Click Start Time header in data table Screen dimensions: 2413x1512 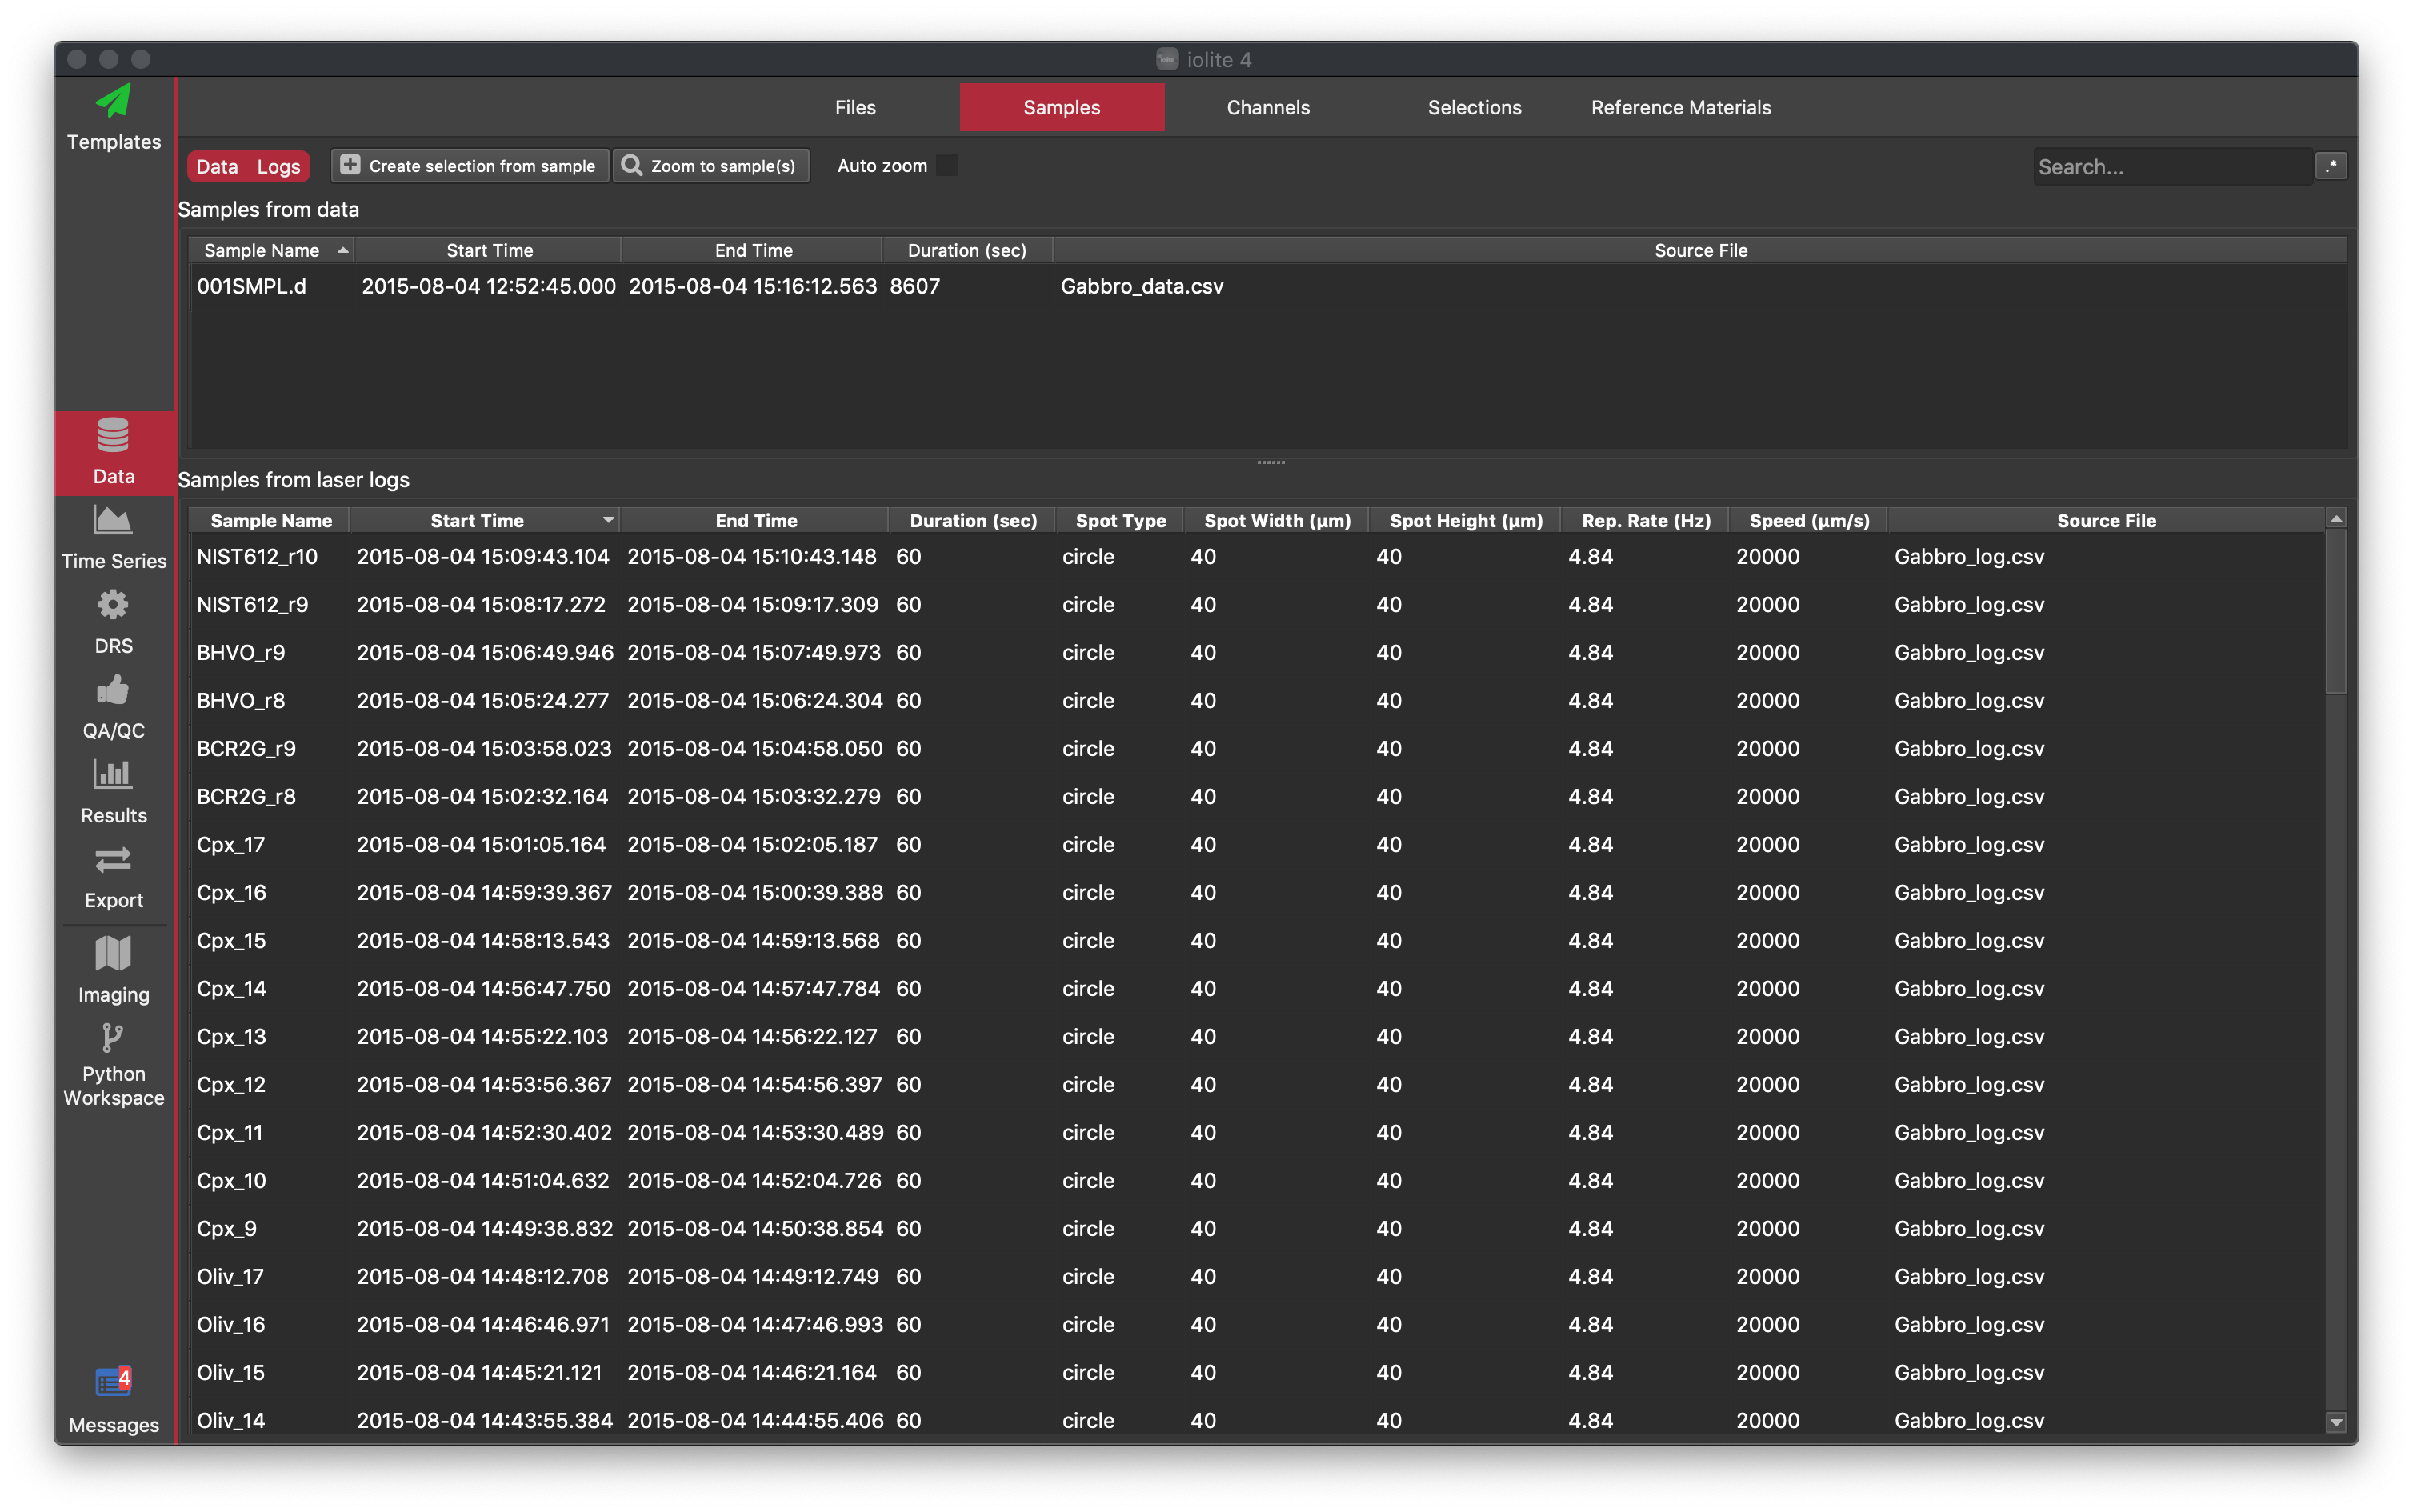[x=489, y=250]
